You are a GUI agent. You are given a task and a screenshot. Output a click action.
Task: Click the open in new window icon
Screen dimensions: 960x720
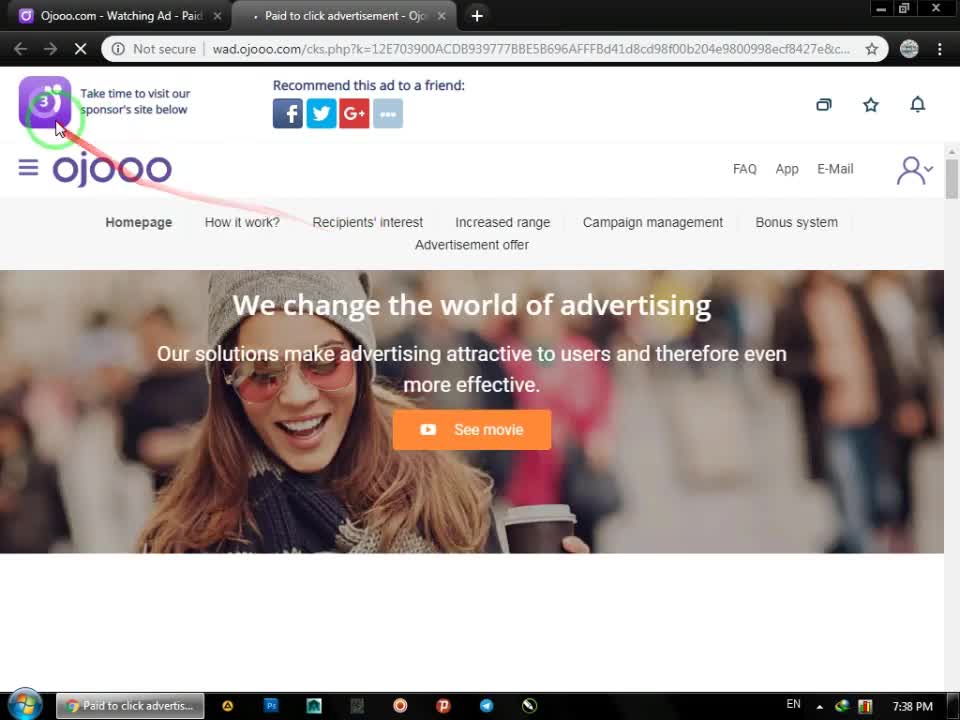(824, 105)
